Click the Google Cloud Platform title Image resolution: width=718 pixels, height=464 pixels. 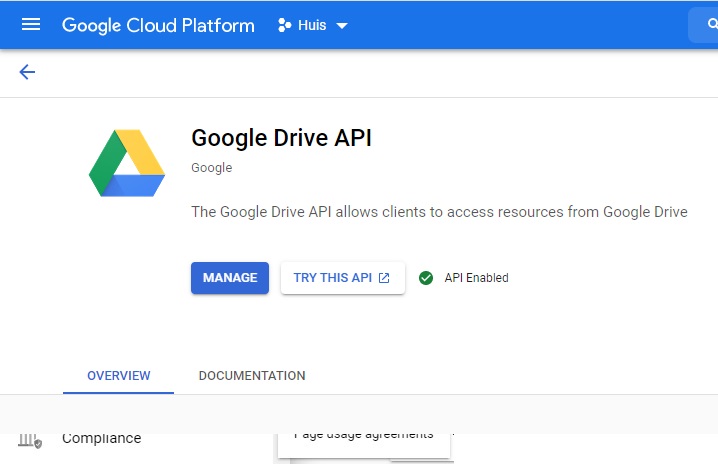[158, 25]
